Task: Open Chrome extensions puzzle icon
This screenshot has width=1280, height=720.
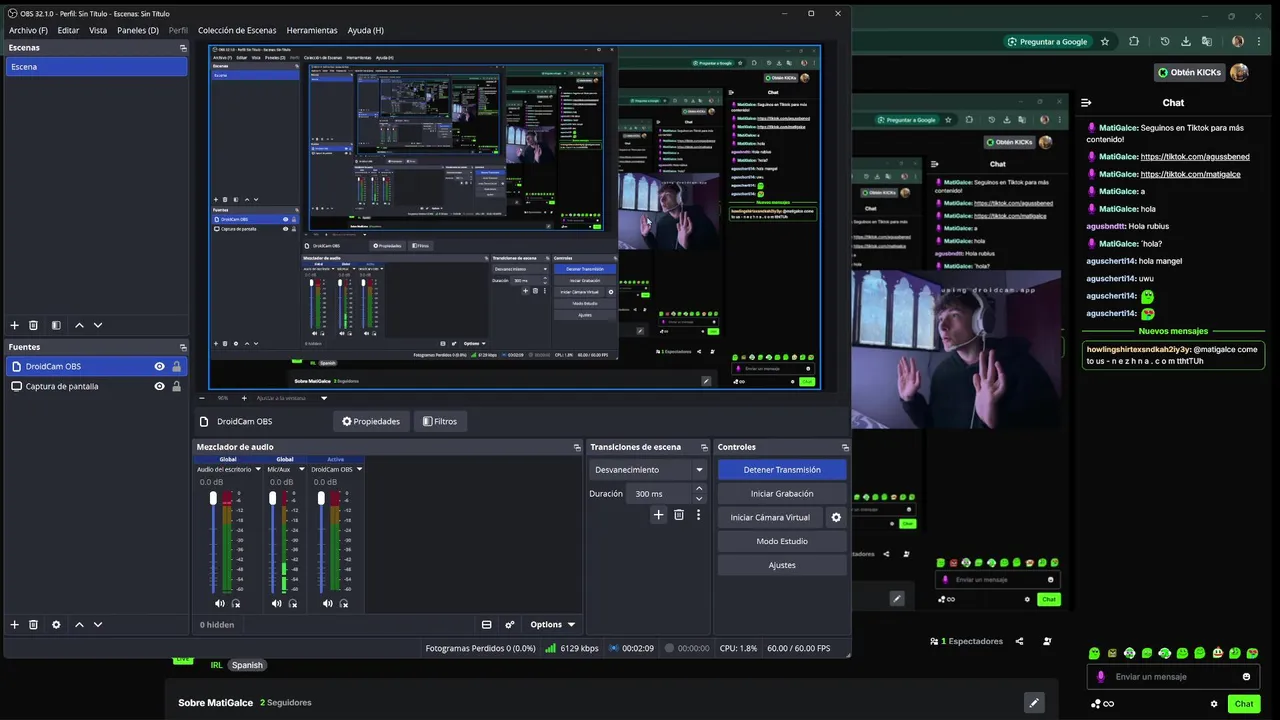Action: pyautogui.click(x=1133, y=42)
